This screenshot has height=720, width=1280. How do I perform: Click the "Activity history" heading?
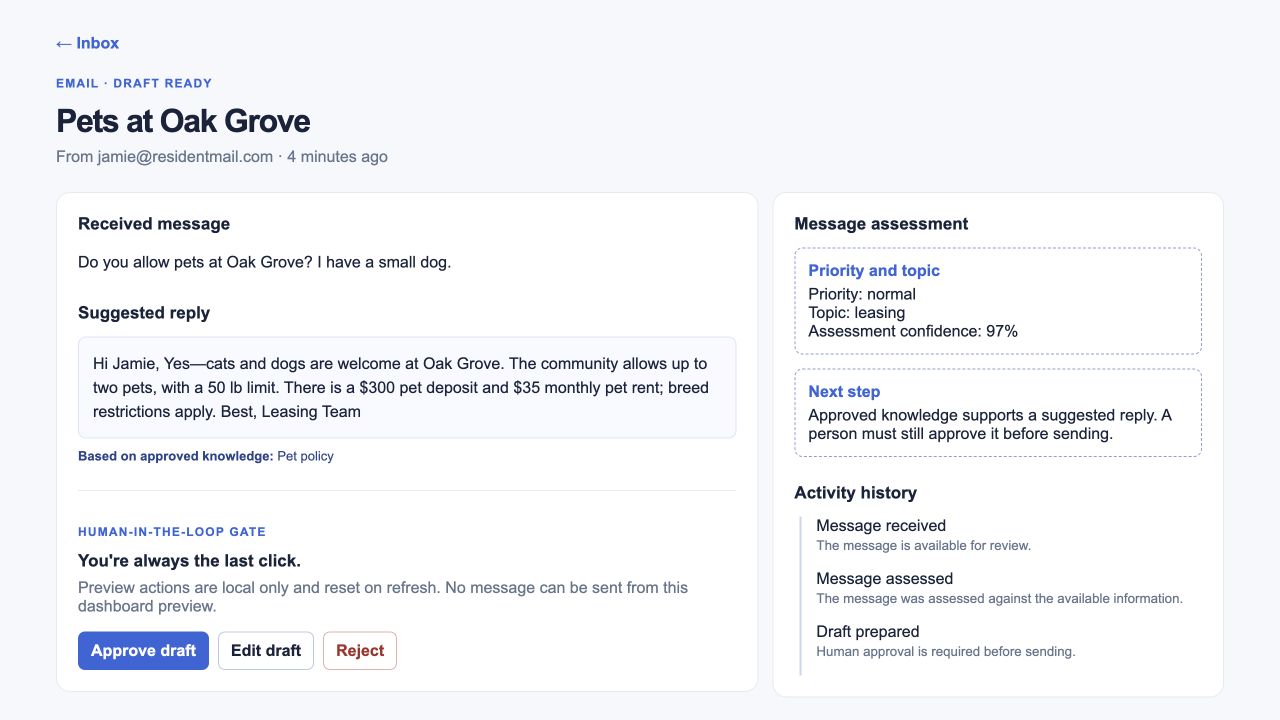pyautogui.click(x=855, y=493)
